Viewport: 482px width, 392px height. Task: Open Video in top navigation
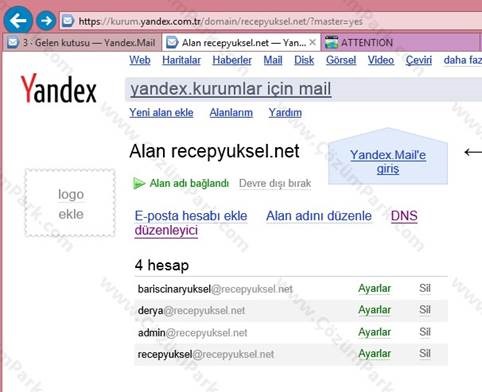[381, 60]
